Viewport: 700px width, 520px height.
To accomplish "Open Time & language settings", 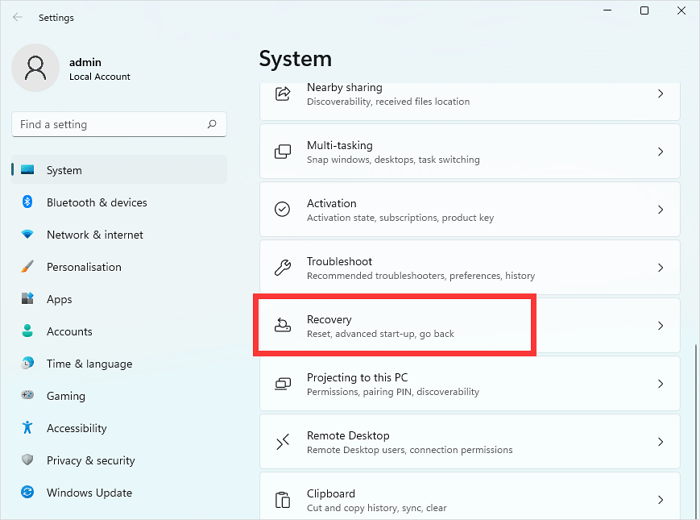I will (x=89, y=364).
